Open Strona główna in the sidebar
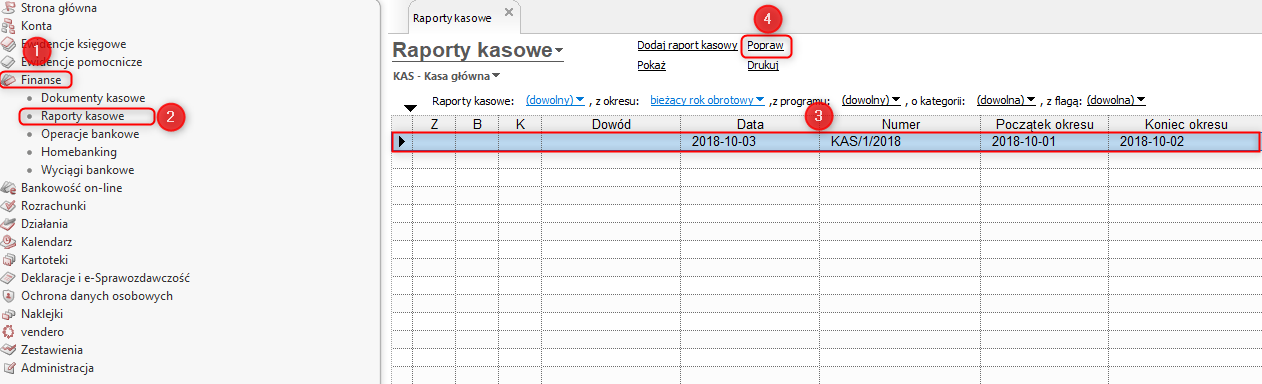The width and height of the screenshot is (1262, 384). (59, 8)
